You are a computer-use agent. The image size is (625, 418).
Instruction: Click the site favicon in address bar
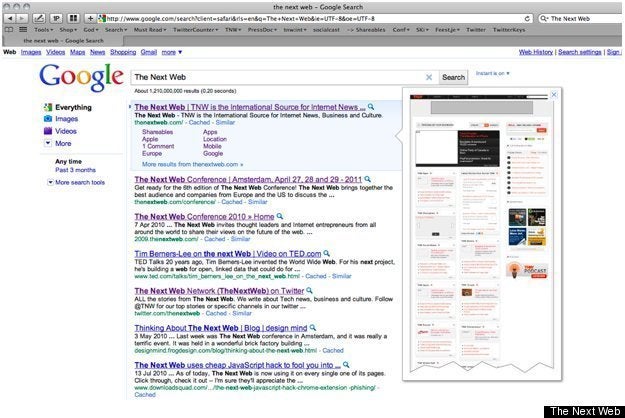coord(102,18)
